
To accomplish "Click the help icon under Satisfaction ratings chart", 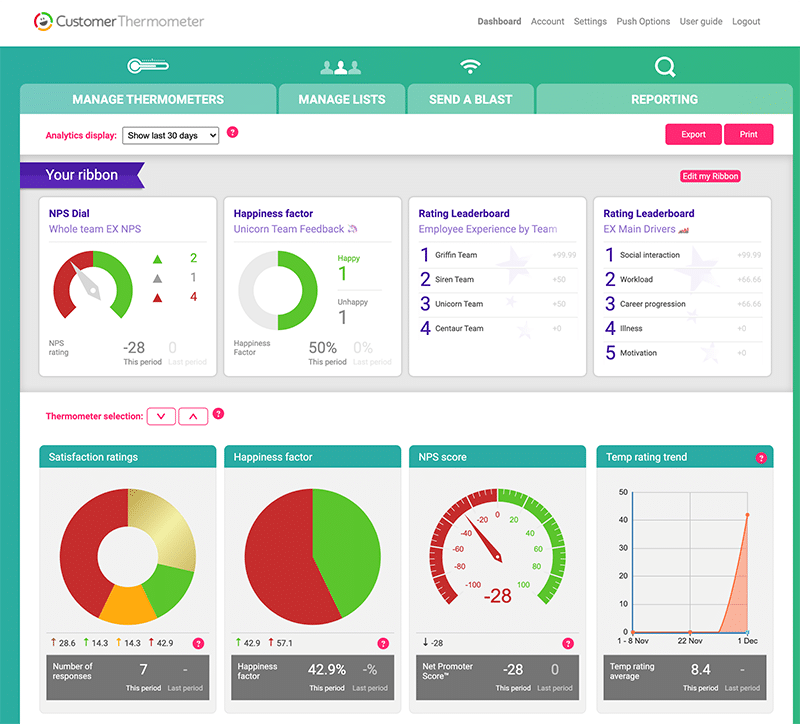I will coord(198,643).
